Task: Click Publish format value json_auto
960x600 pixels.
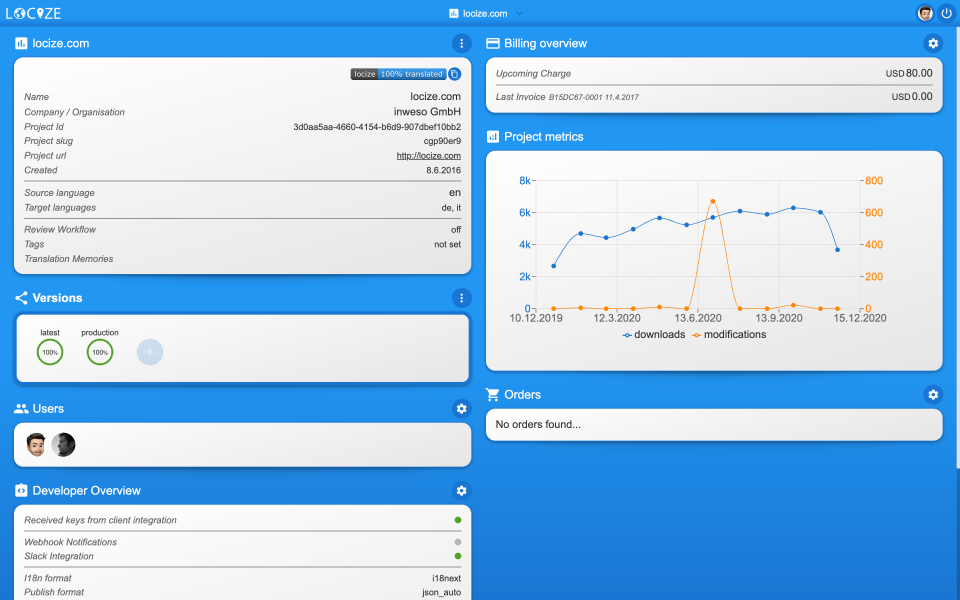Action: (441, 592)
